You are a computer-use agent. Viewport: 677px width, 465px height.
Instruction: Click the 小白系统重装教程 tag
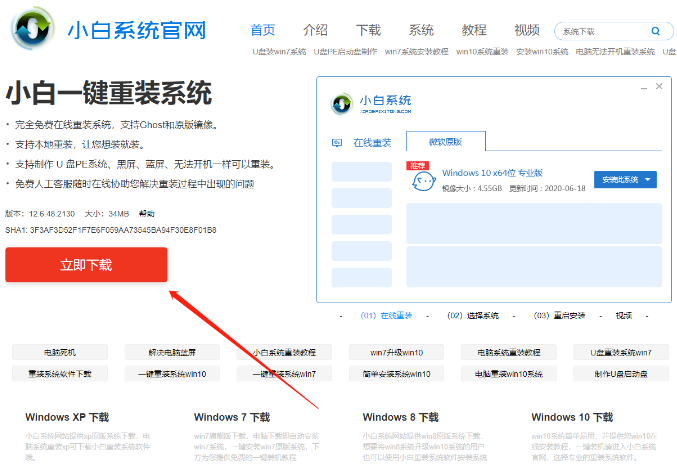point(284,352)
